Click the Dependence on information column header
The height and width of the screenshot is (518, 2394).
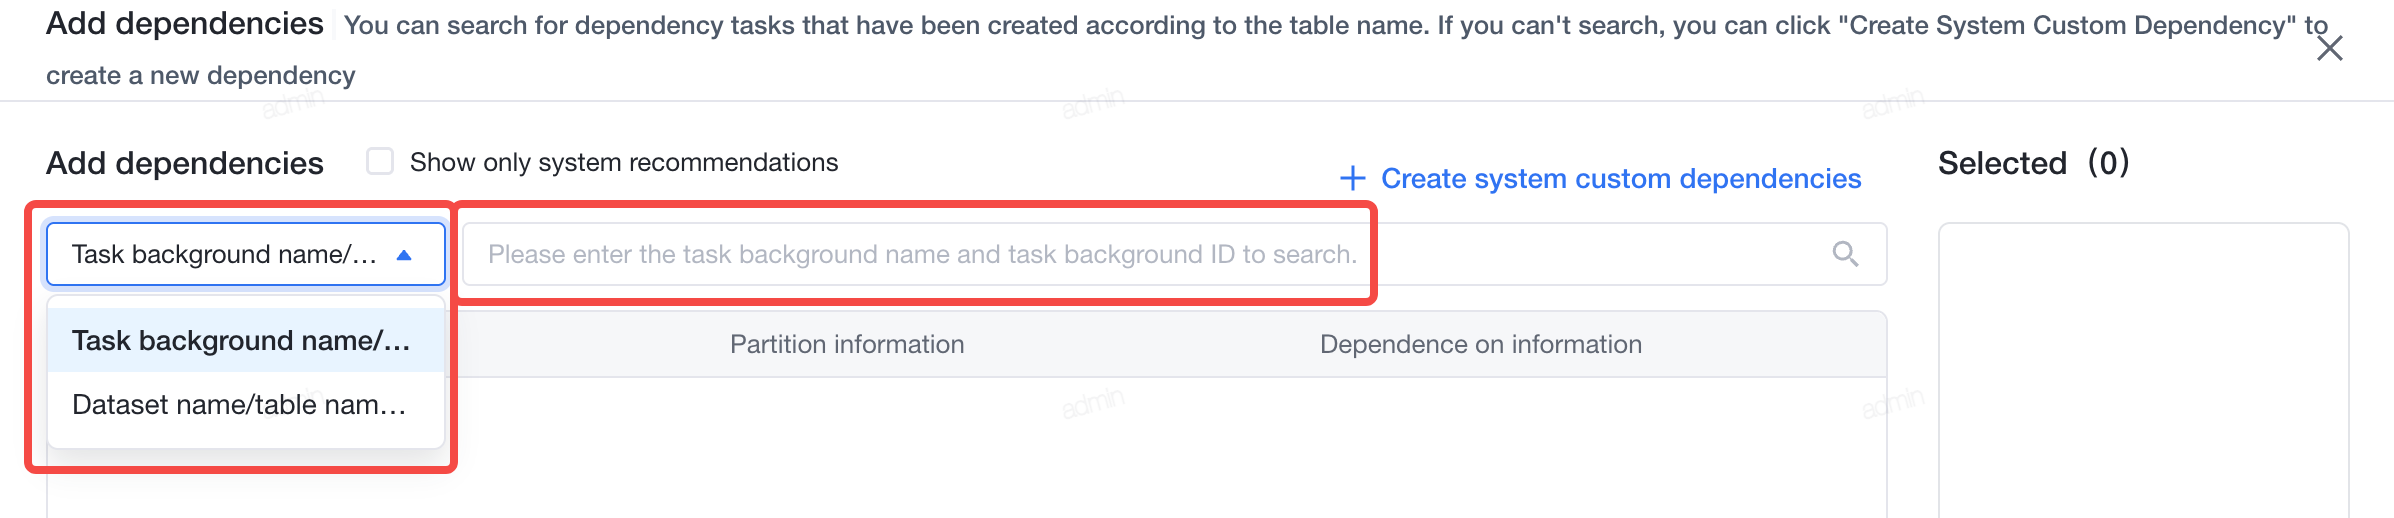1481,344
